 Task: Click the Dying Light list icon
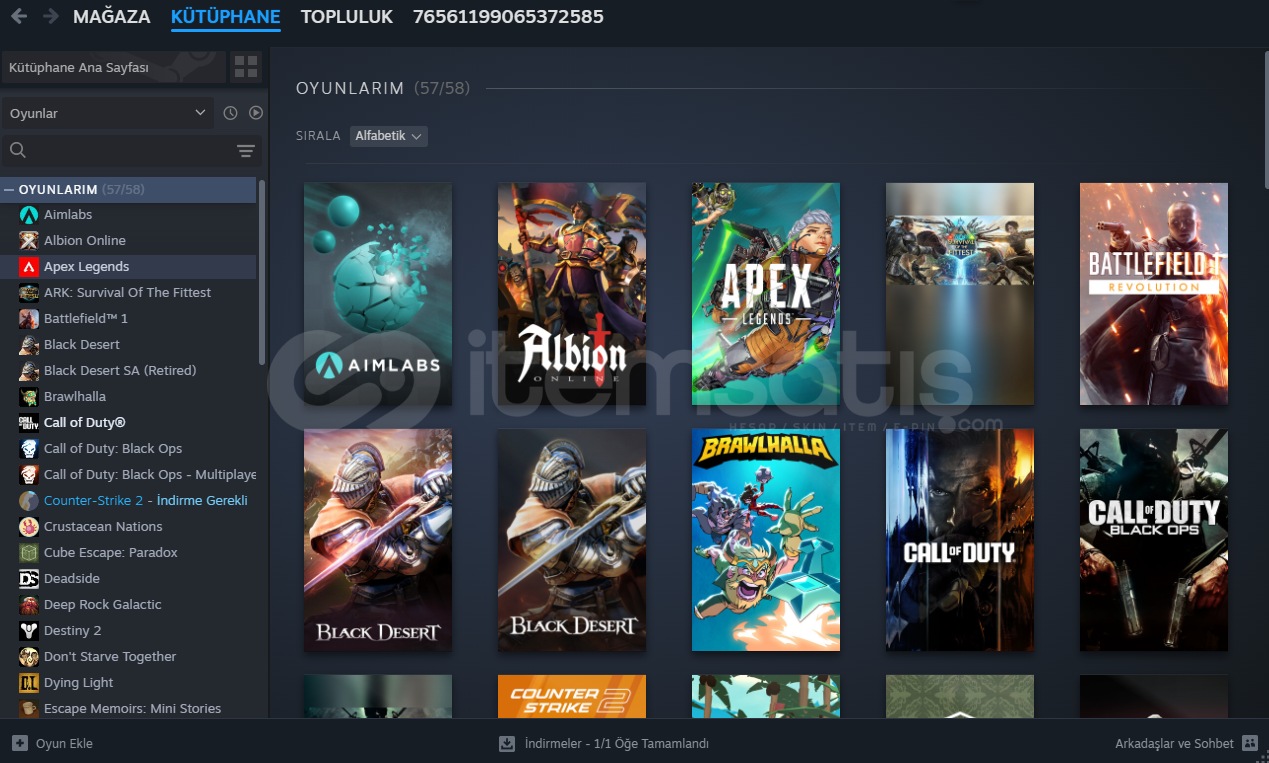click(29, 683)
